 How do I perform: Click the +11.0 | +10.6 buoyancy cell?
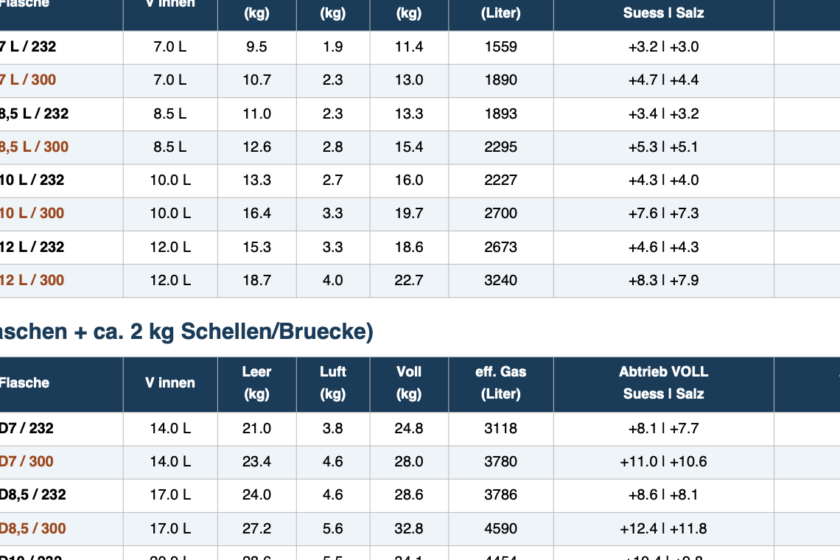pos(663,461)
